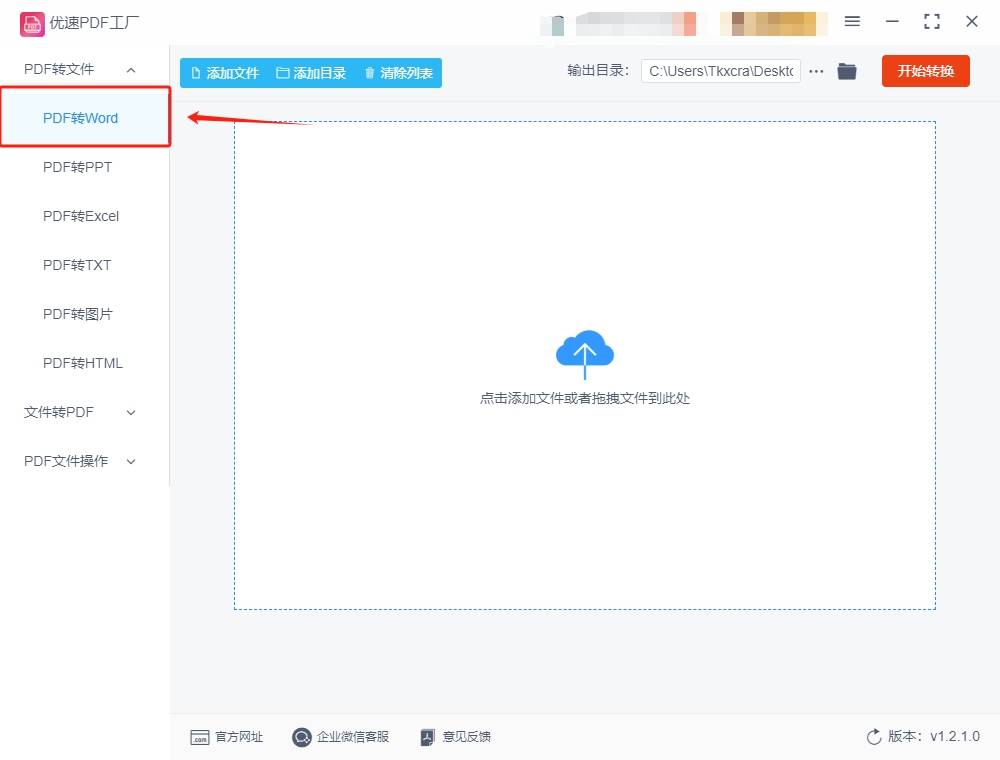Collapse the PDF转文件 category
Image resolution: width=1000 pixels, height=760 pixels.
130,69
